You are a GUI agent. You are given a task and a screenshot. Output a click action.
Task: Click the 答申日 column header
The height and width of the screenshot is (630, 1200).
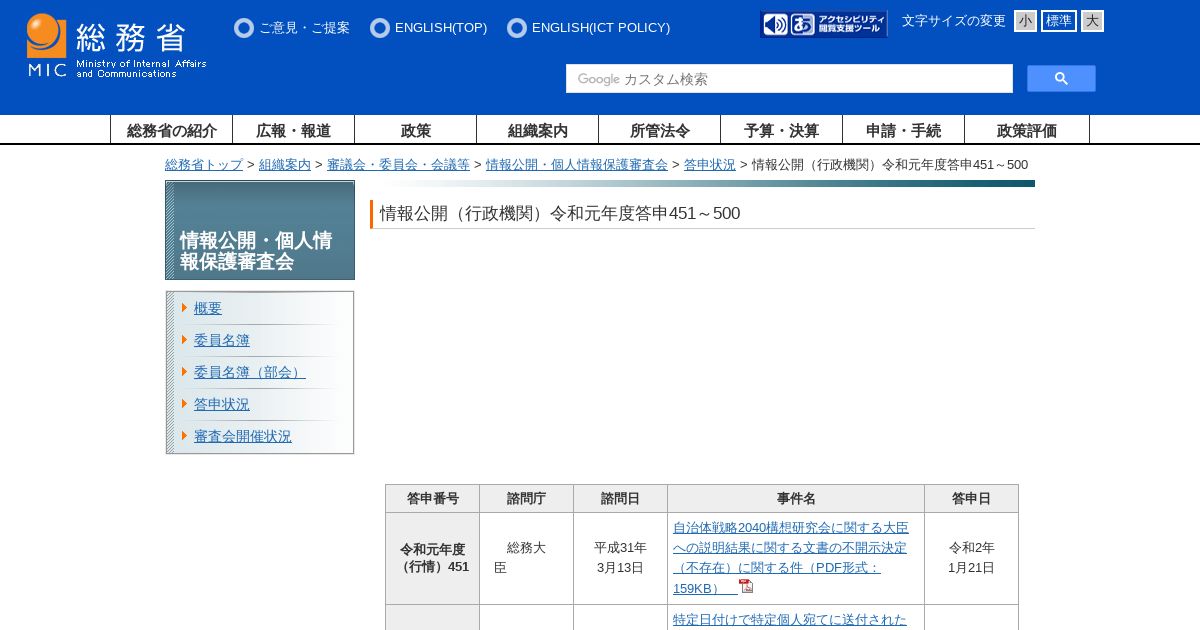coord(972,499)
